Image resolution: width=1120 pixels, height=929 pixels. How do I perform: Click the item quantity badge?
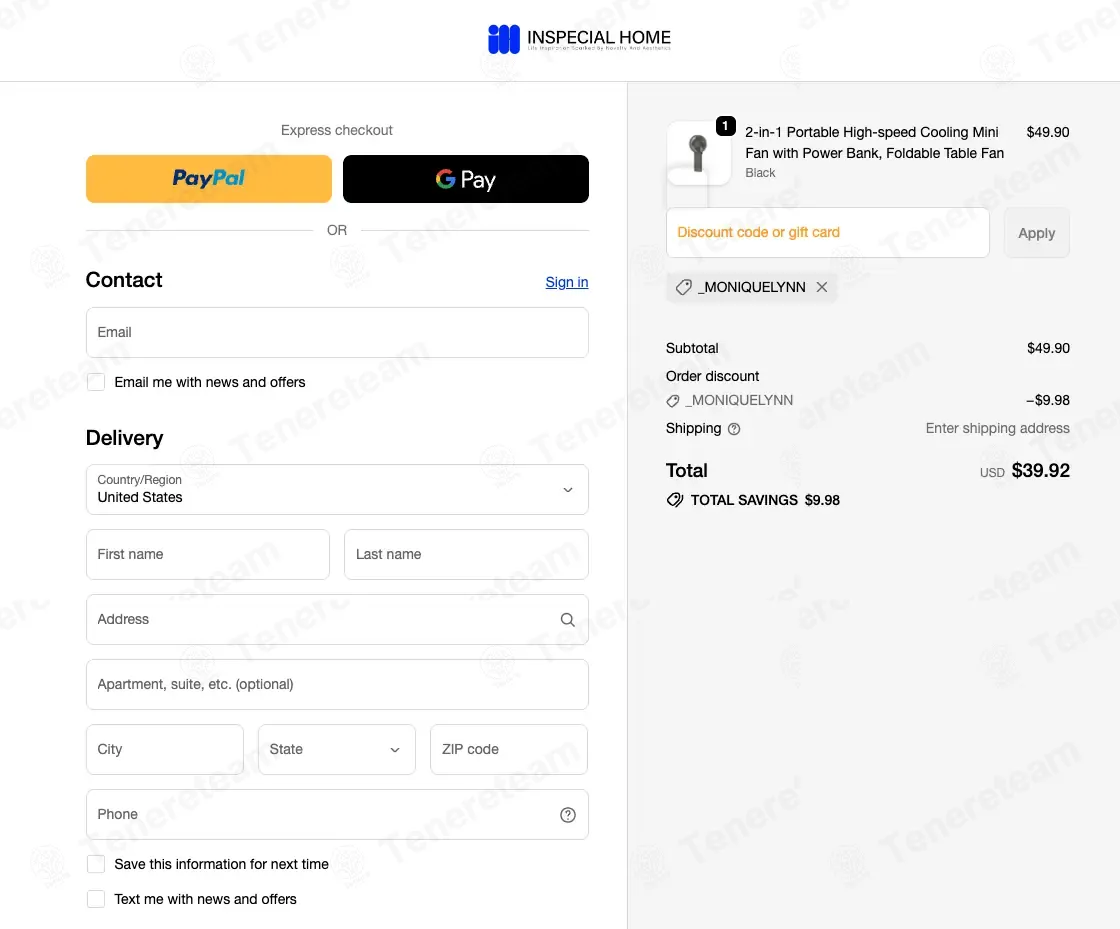[726, 126]
